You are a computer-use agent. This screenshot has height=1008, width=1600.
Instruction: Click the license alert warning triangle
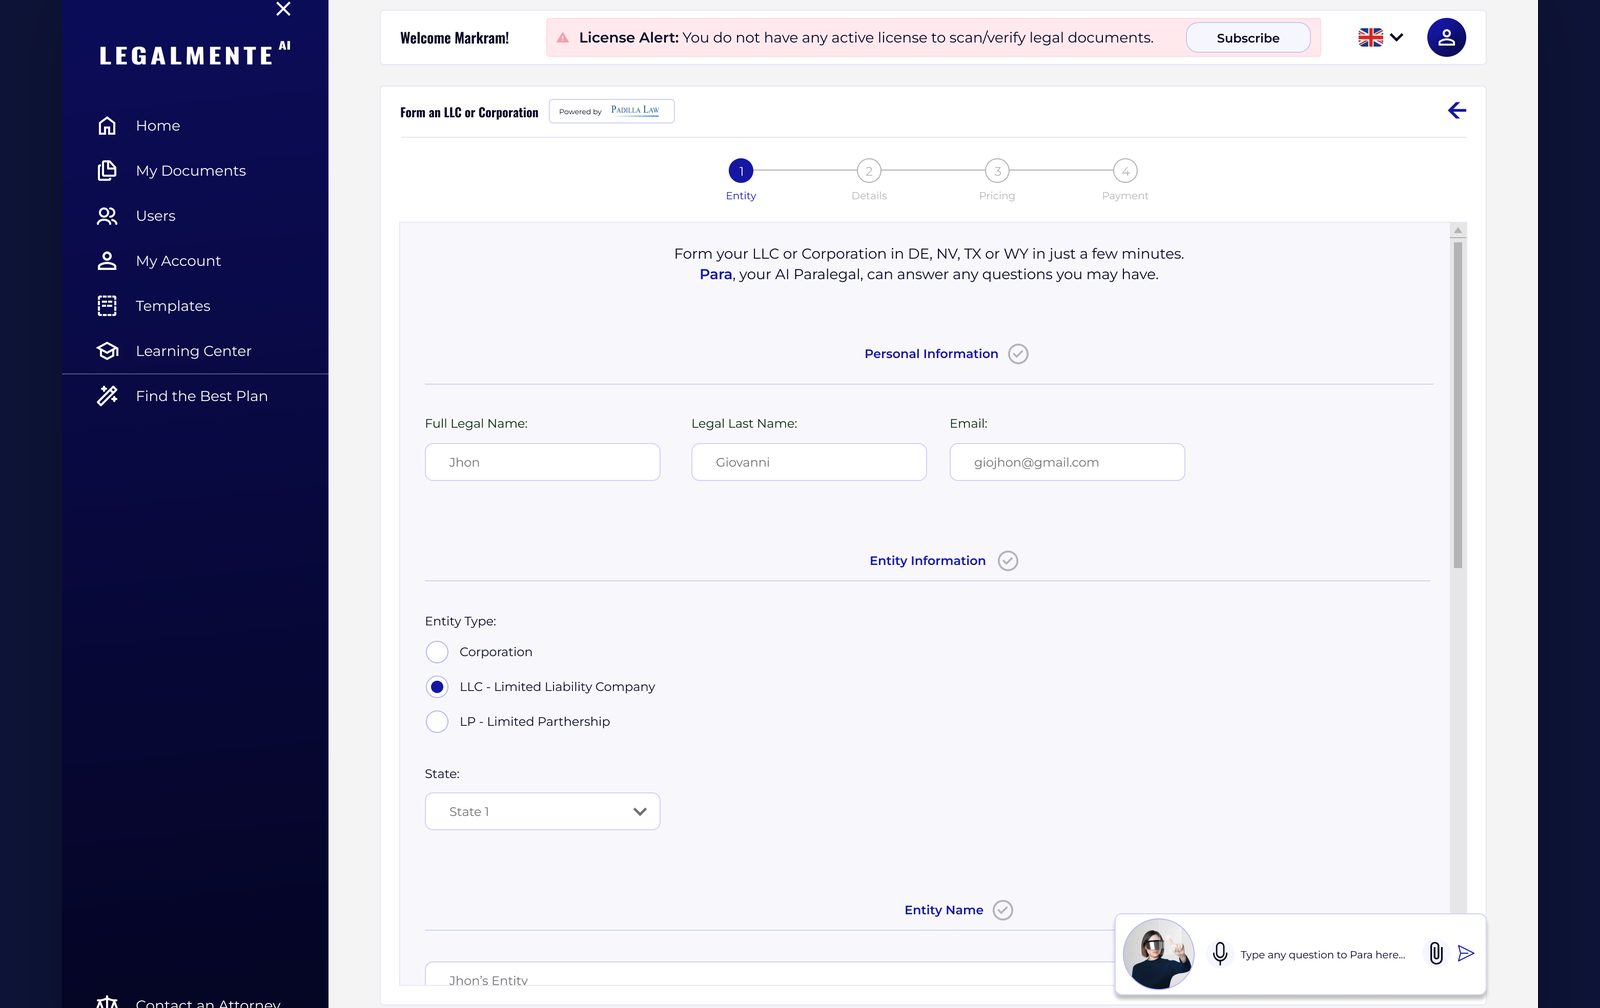click(563, 38)
